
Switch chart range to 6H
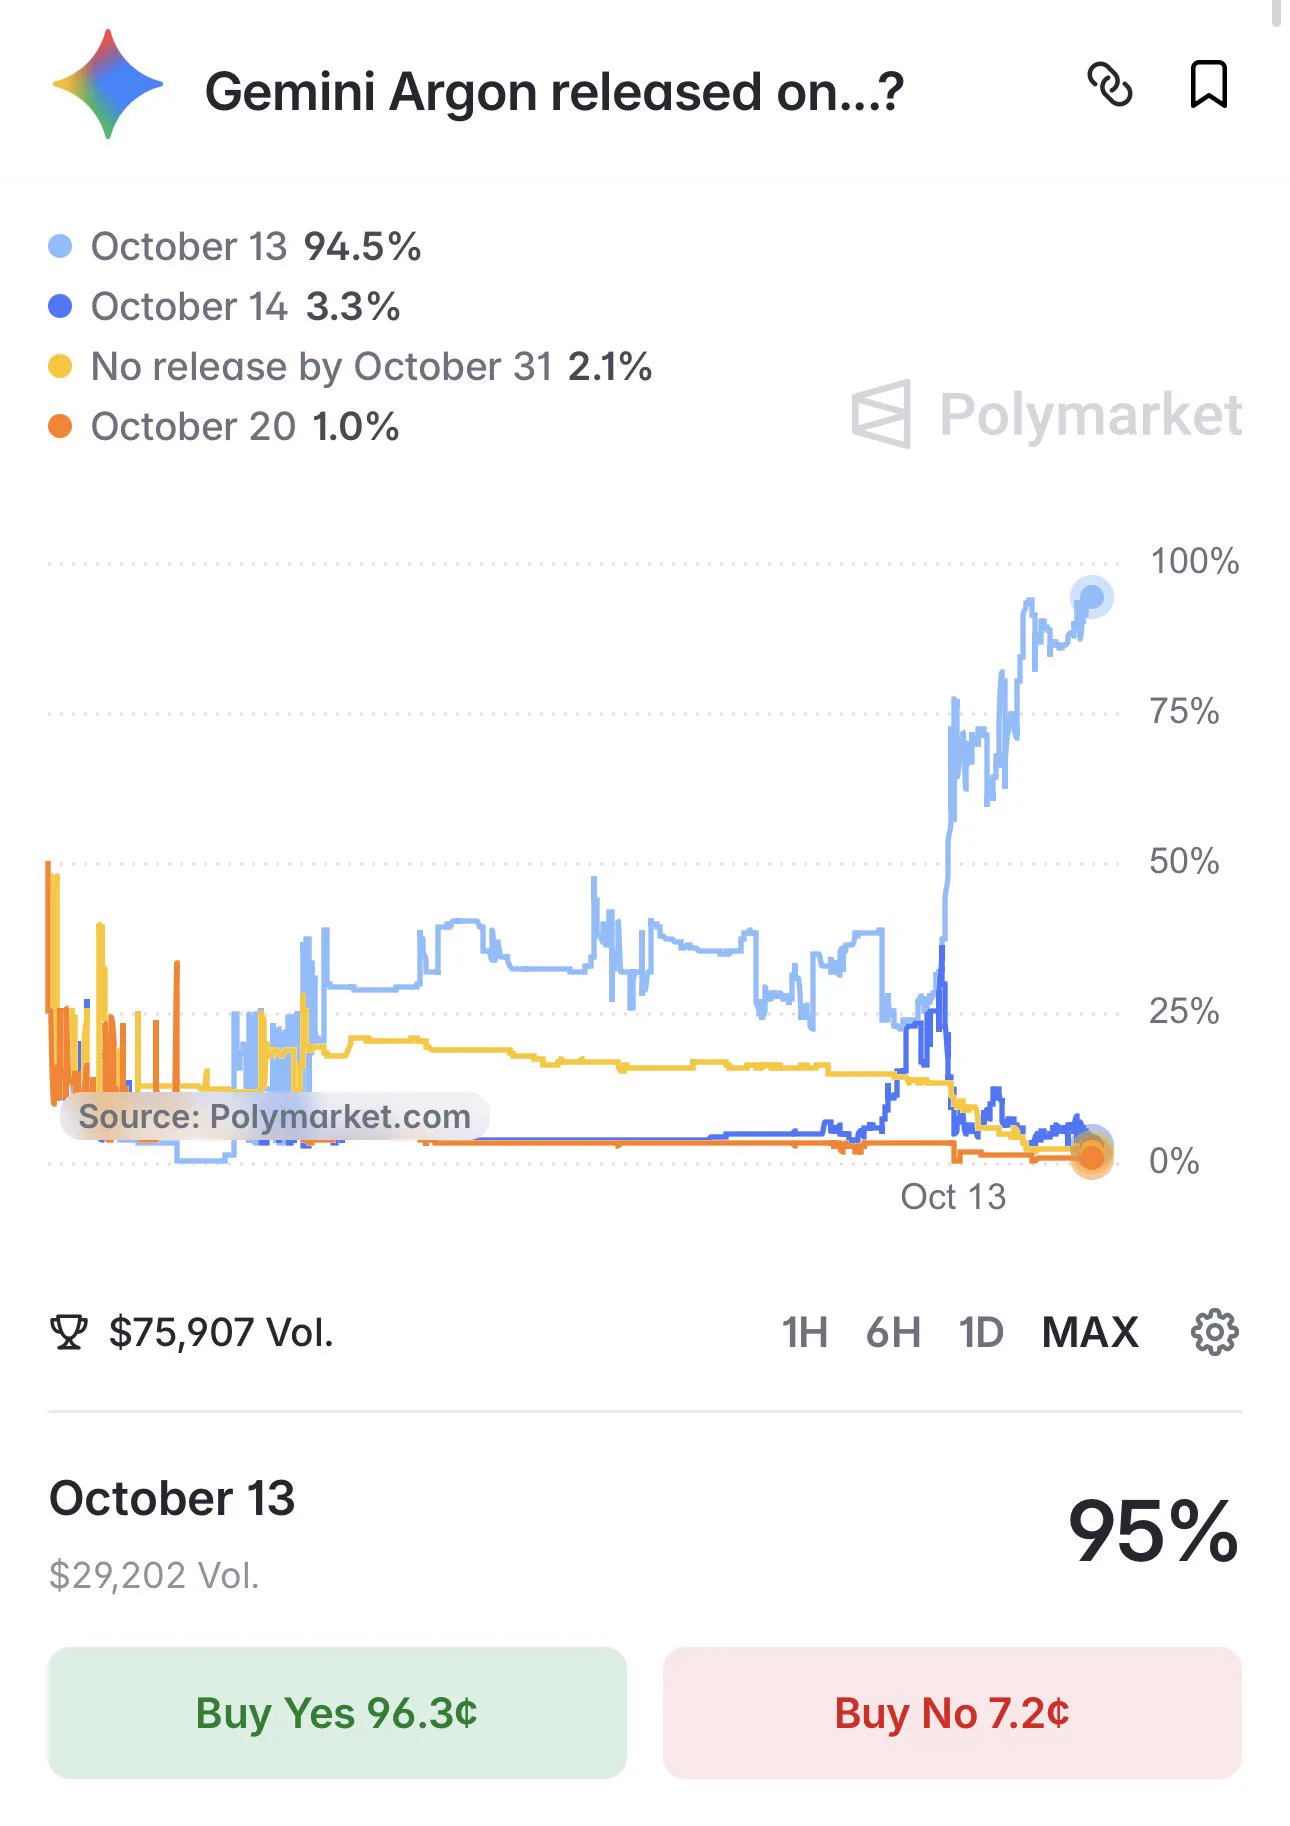(893, 1332)
